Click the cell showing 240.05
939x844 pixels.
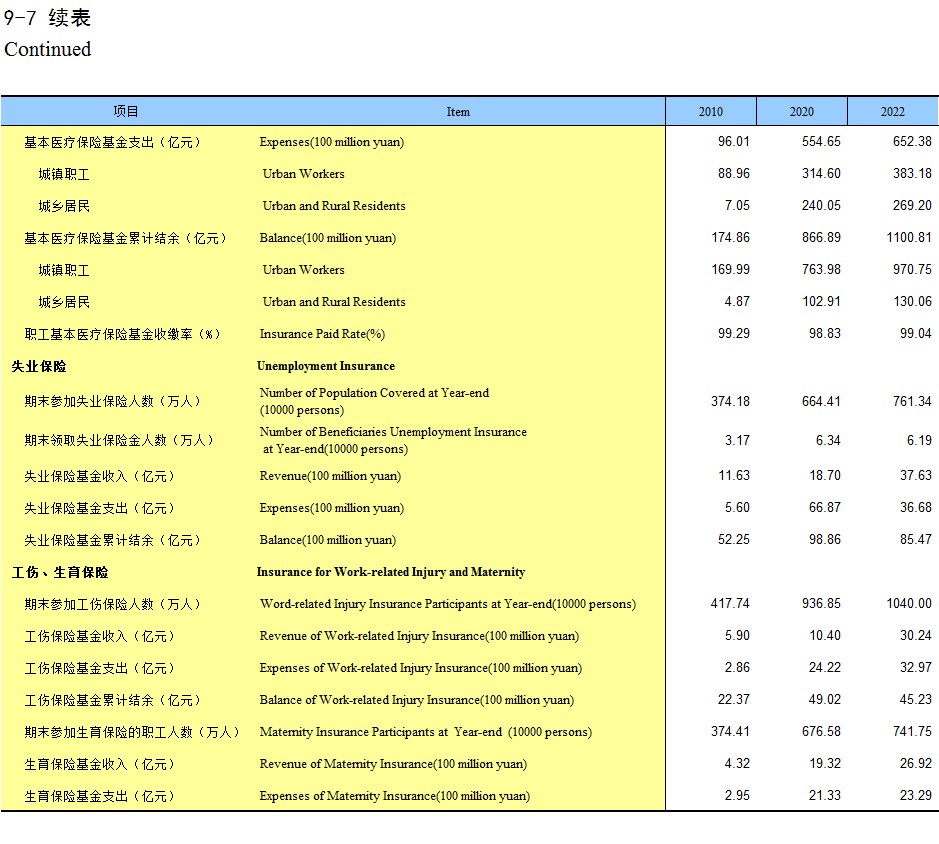[x=821, y=205]
